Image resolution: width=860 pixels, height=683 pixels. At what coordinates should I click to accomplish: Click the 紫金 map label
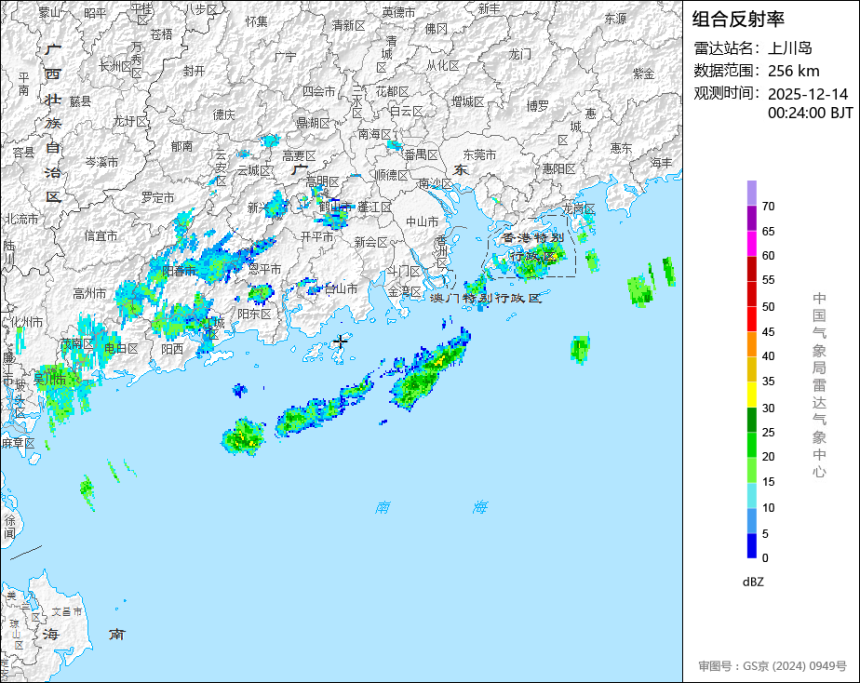point(644,73)
